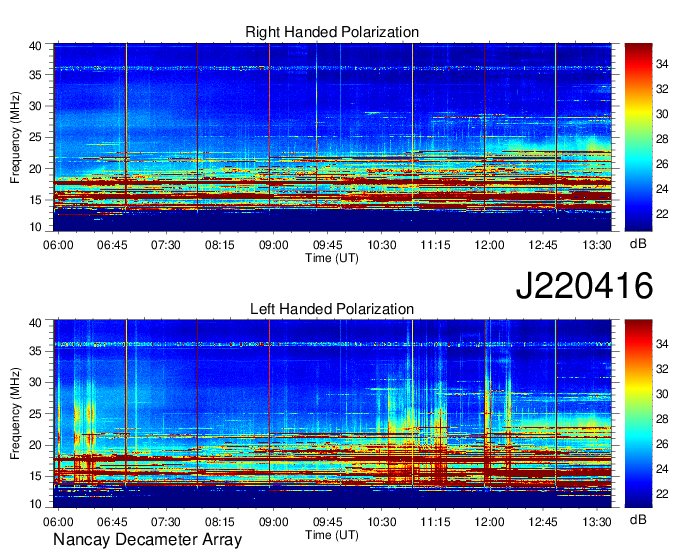Screen dimensions: 680x552
Task: Click the 10 MHz tick of Right Handed plot
Action: click(35, 227)
